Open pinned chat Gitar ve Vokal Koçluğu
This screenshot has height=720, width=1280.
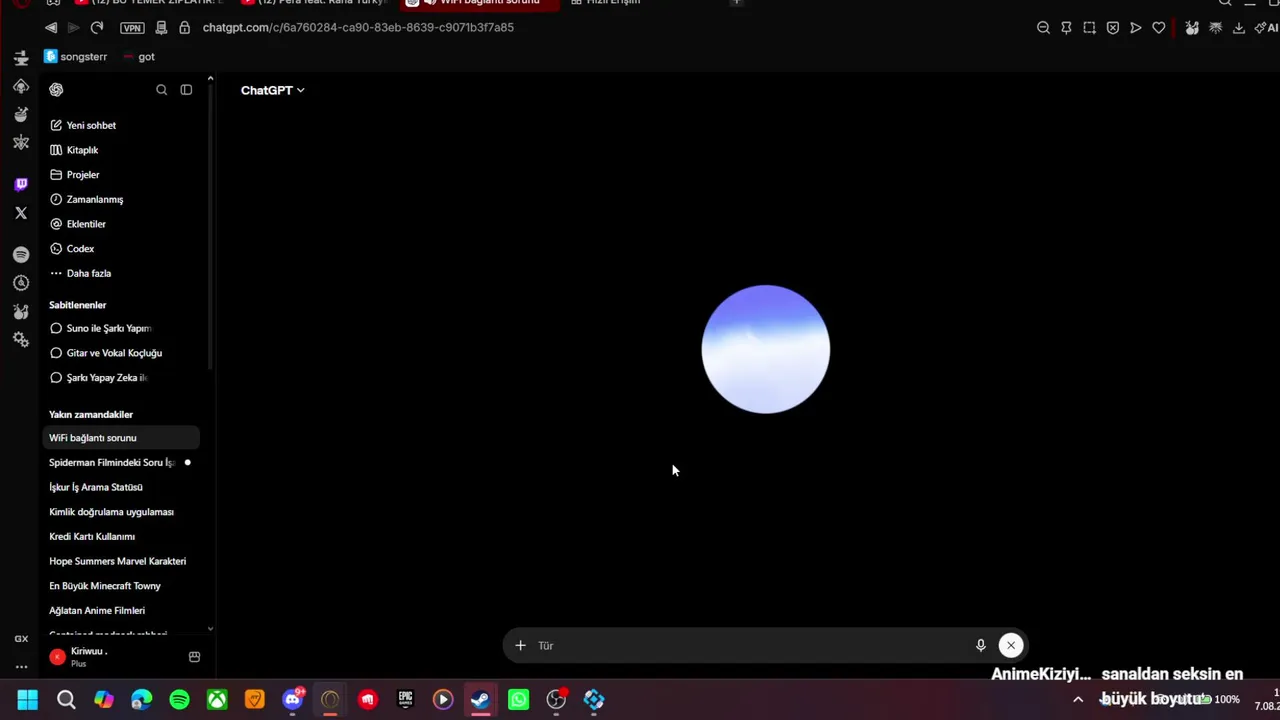tap(120, 353)
